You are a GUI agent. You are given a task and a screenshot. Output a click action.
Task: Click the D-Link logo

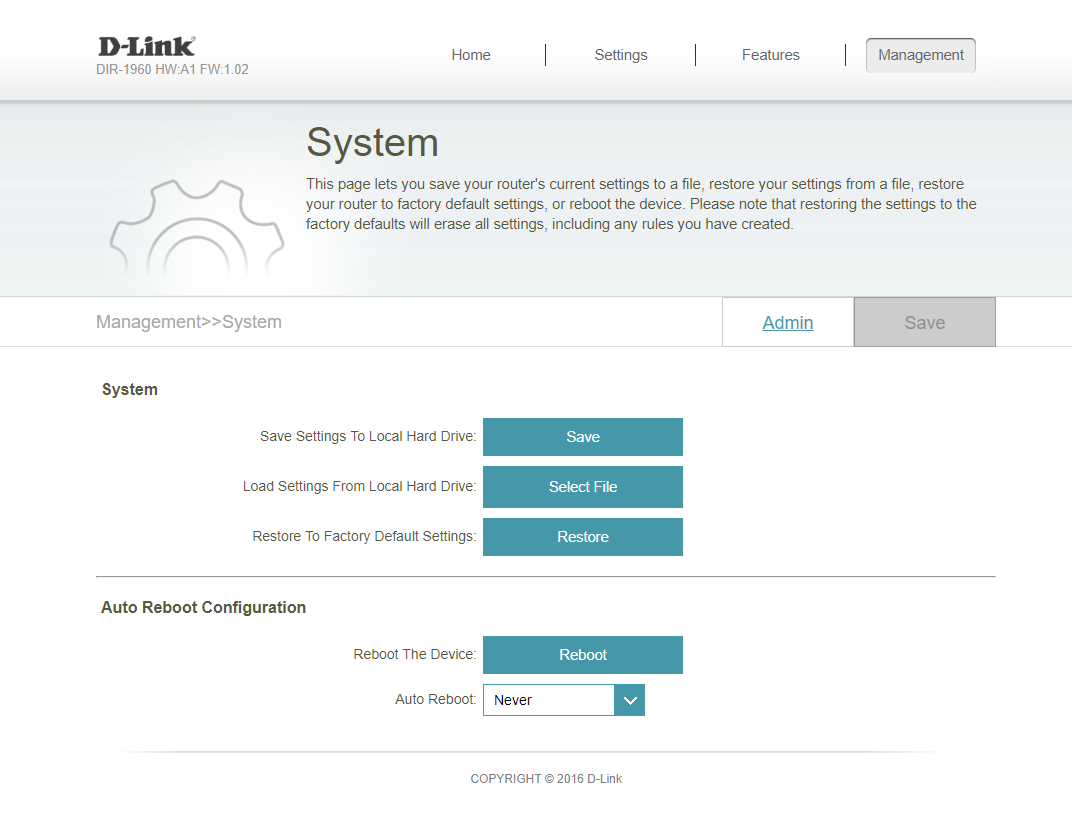pyautogui.click(x=147, y=46)
